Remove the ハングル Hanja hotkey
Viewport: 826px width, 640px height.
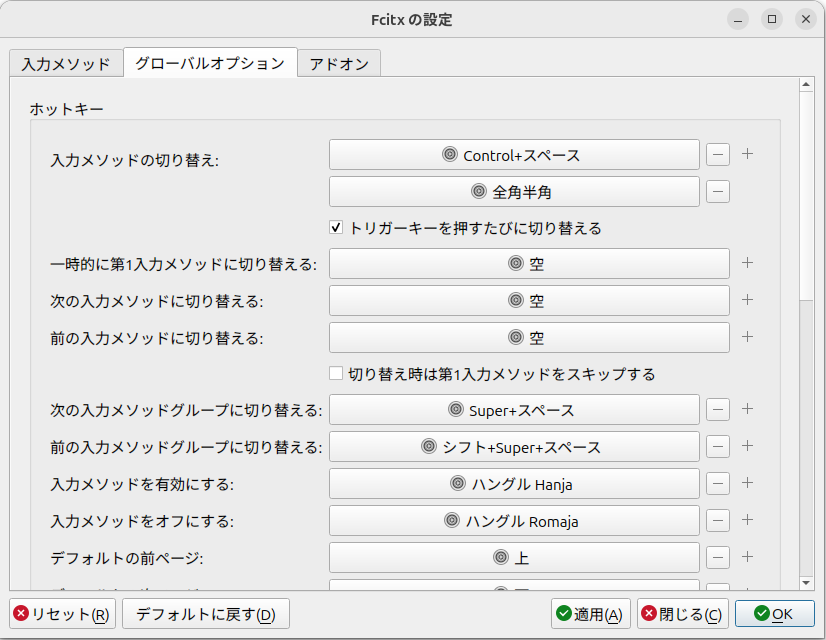click(x=718, y=484)
